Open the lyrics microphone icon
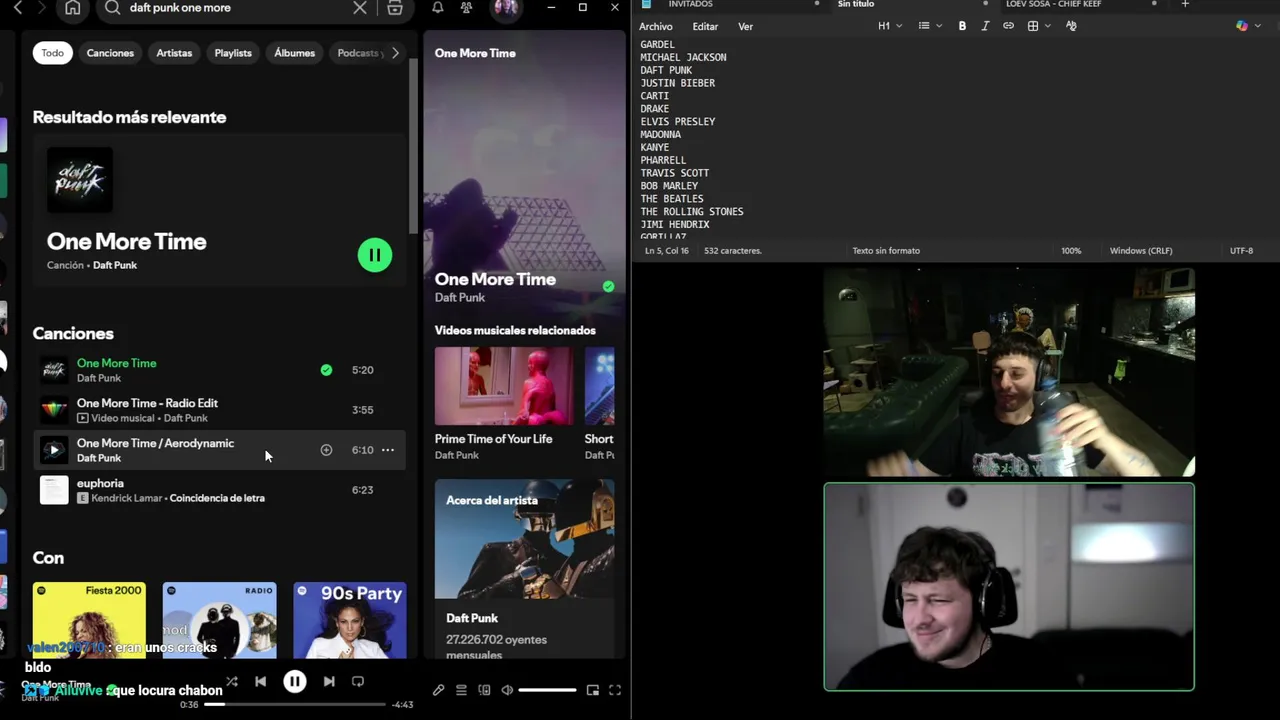 [438, 690]
